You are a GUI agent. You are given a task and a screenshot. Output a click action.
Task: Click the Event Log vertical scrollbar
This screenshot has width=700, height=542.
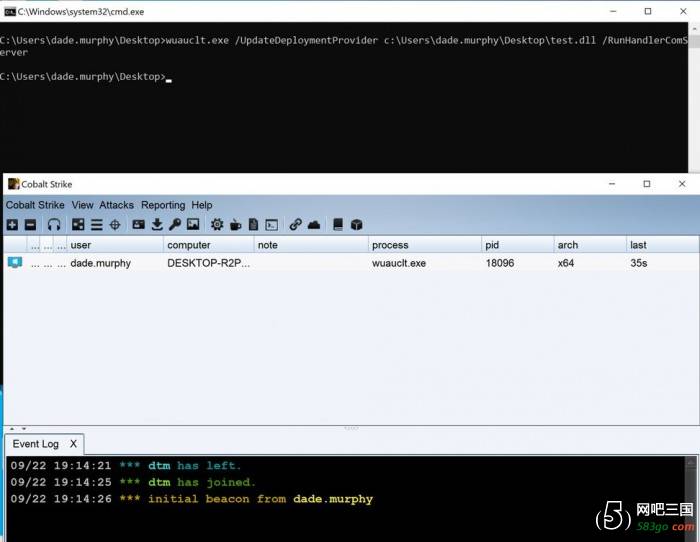(692, 499)
